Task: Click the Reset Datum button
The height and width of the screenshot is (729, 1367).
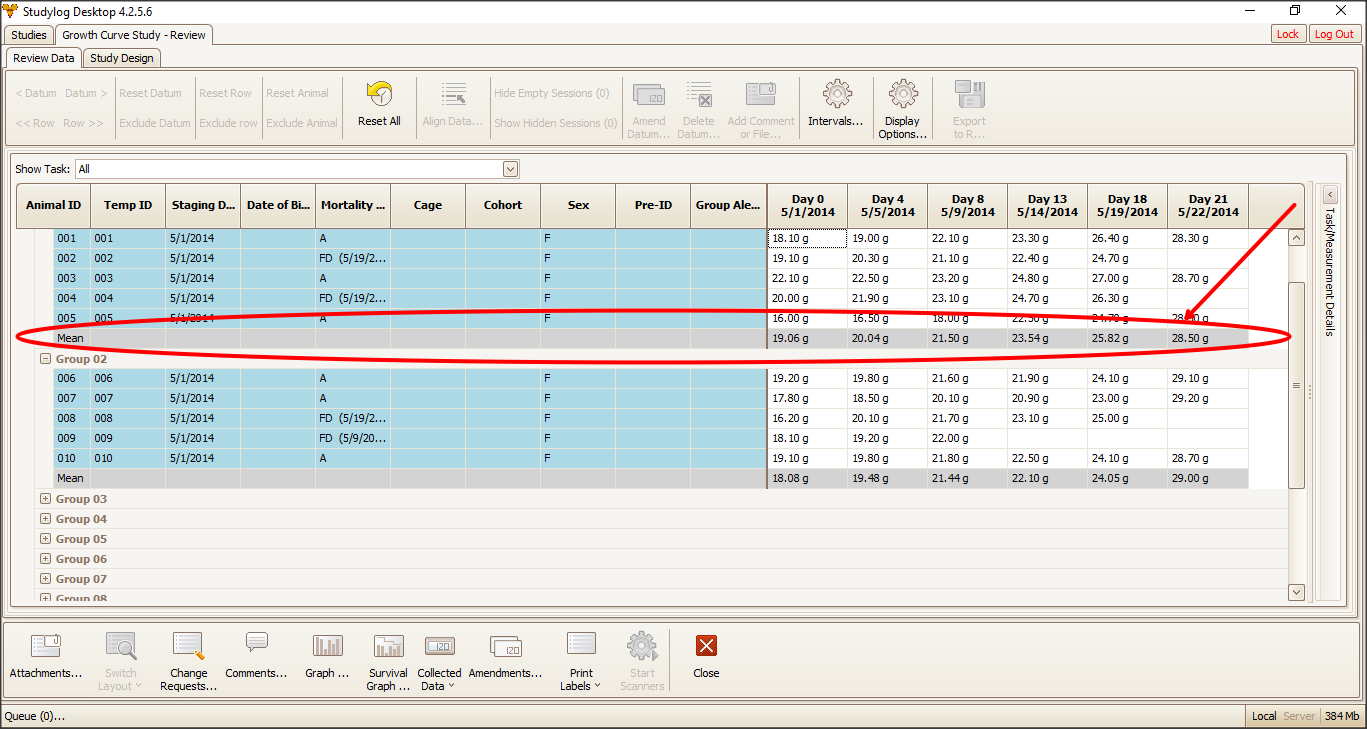Action: point(150,93)
